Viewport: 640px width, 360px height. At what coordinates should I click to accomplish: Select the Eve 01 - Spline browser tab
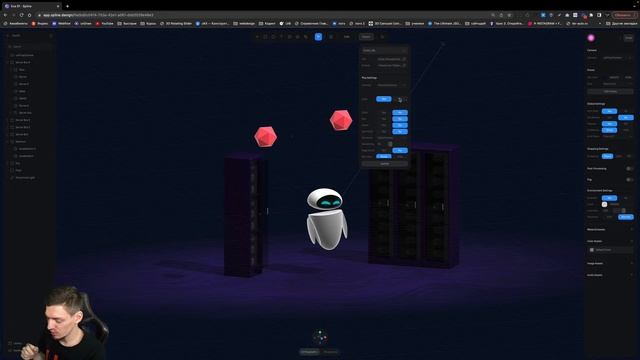(x=31, y=6)
